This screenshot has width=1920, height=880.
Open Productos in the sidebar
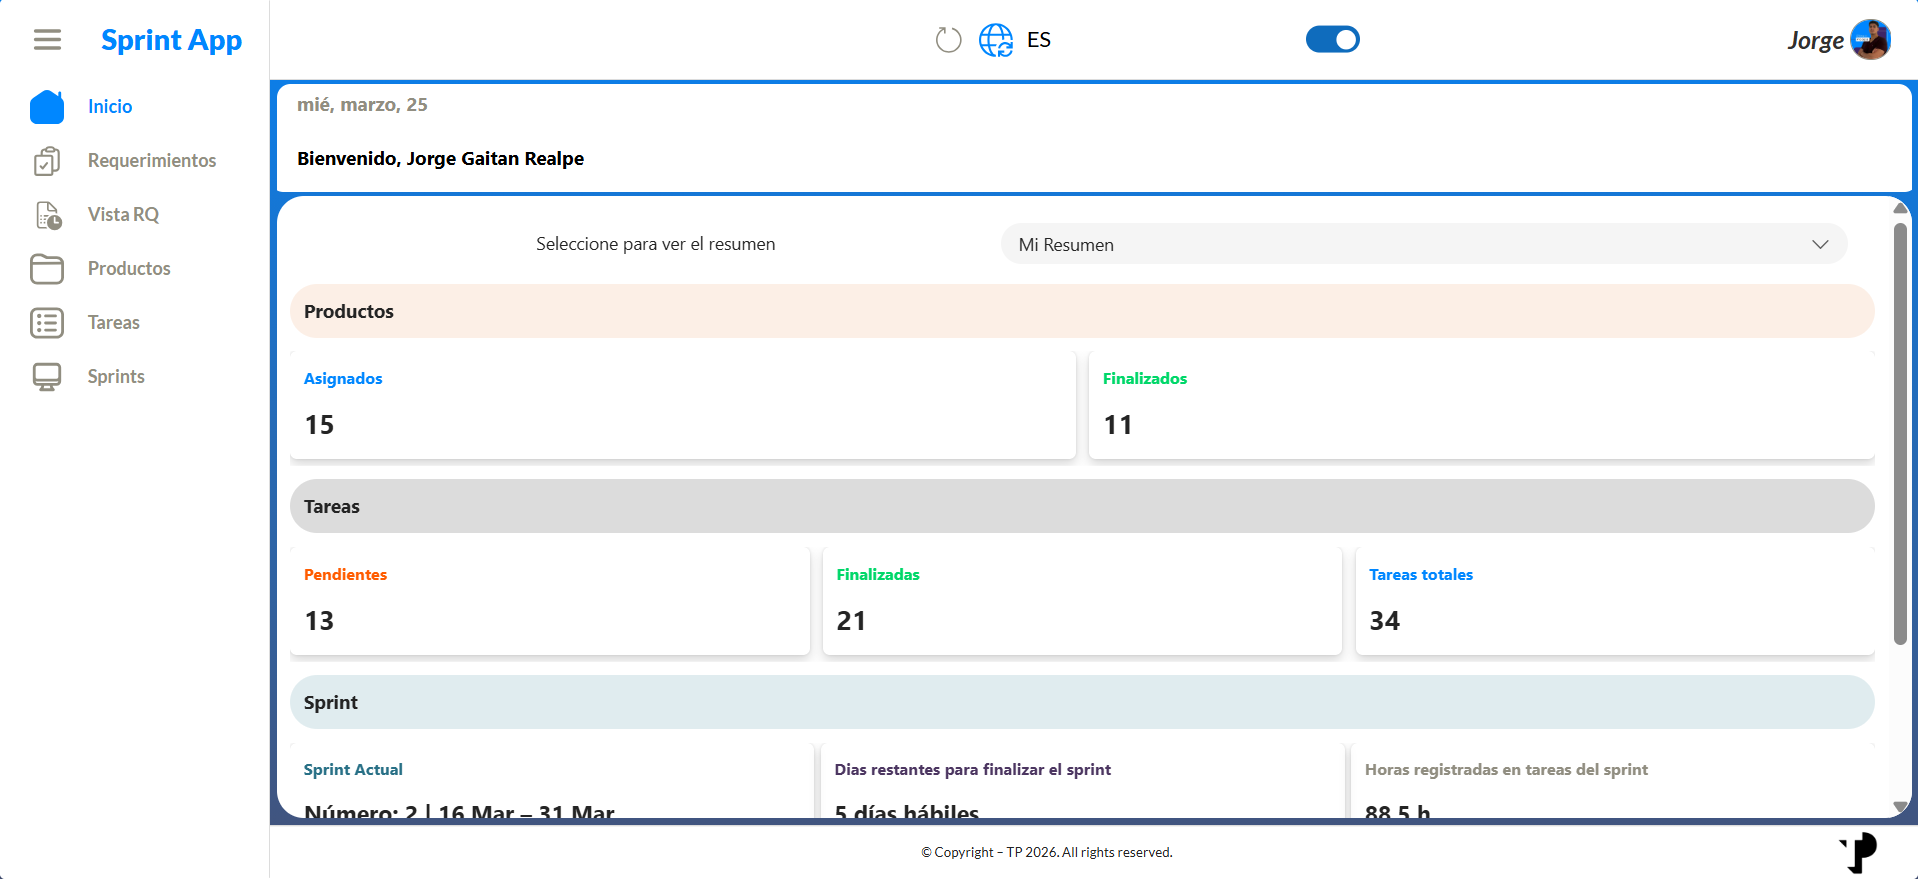point(129,268)
